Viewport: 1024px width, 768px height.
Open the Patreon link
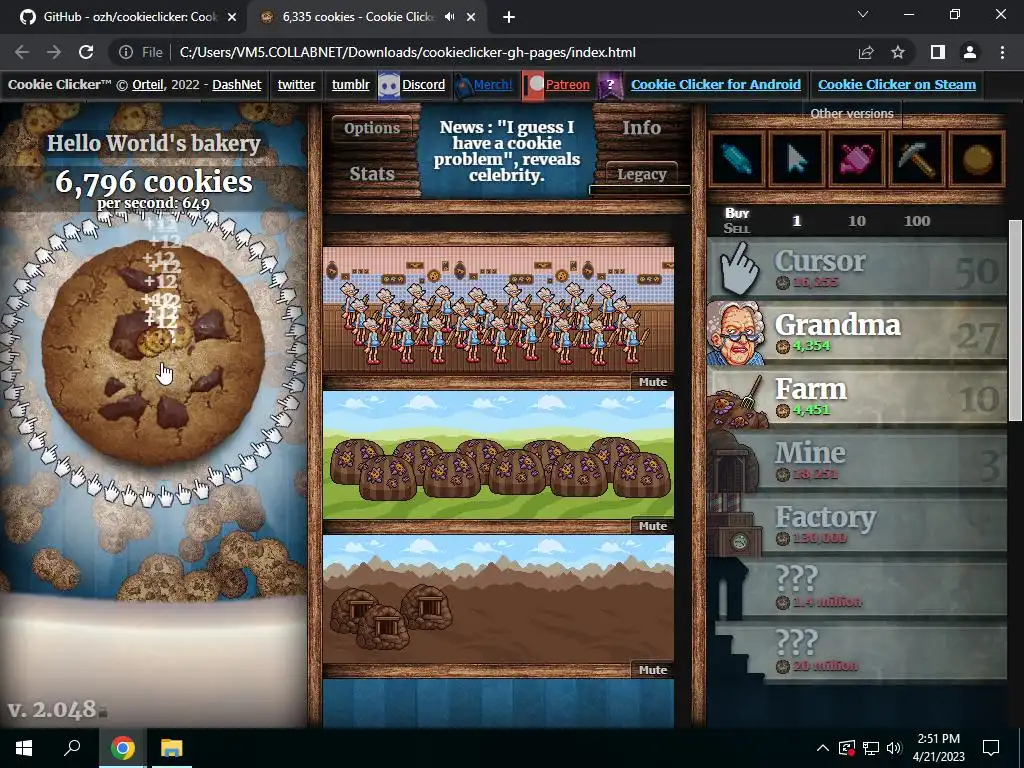pyautogui.click(x=568, y=84)
